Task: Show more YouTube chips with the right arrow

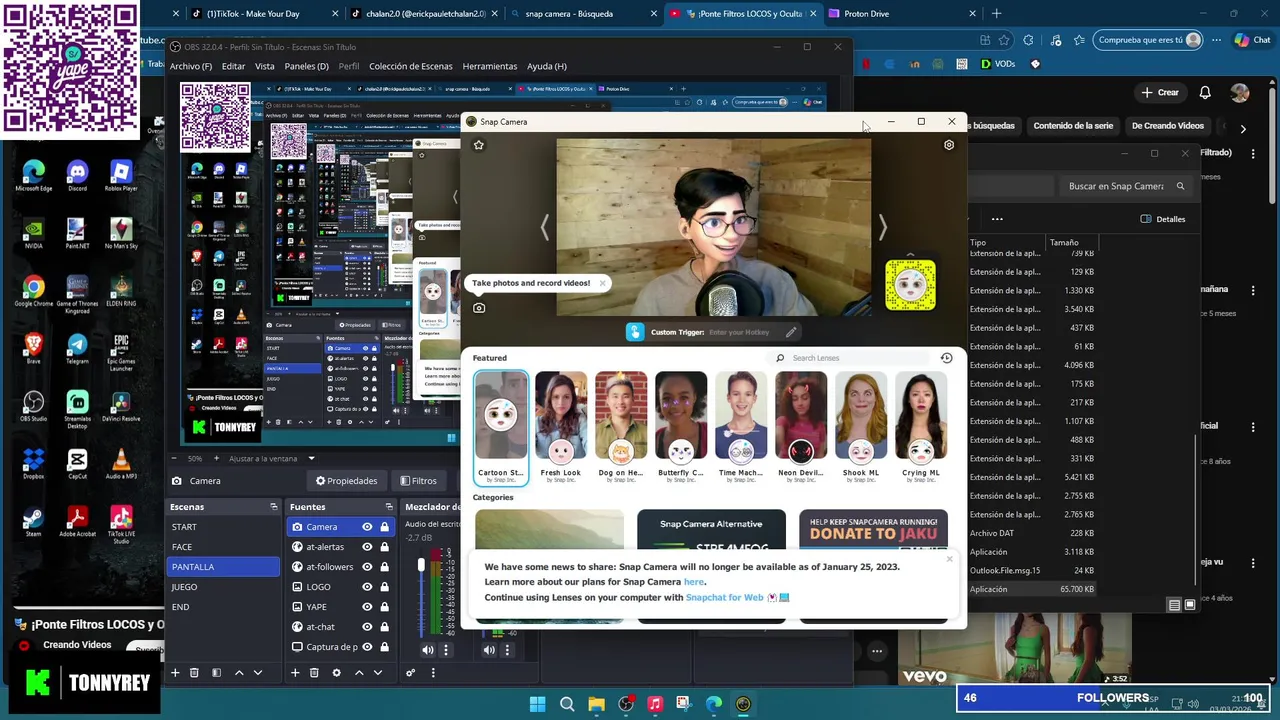Action: point(1242,128)
